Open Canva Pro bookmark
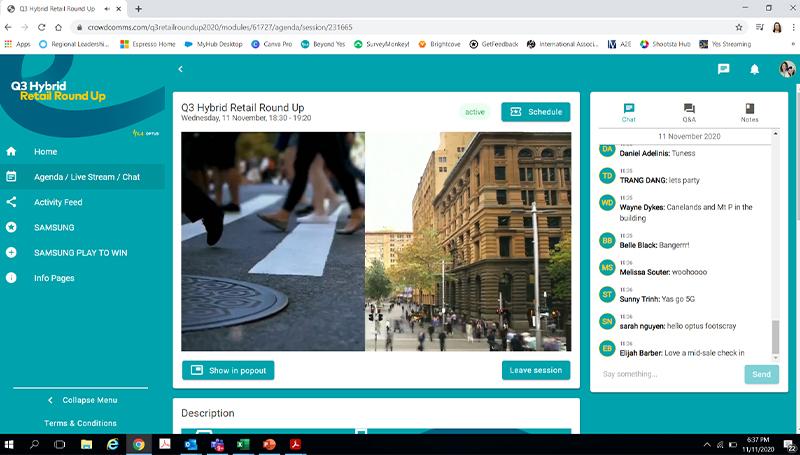The width and height of the screenshot is (800, 455). coord(271,44)
